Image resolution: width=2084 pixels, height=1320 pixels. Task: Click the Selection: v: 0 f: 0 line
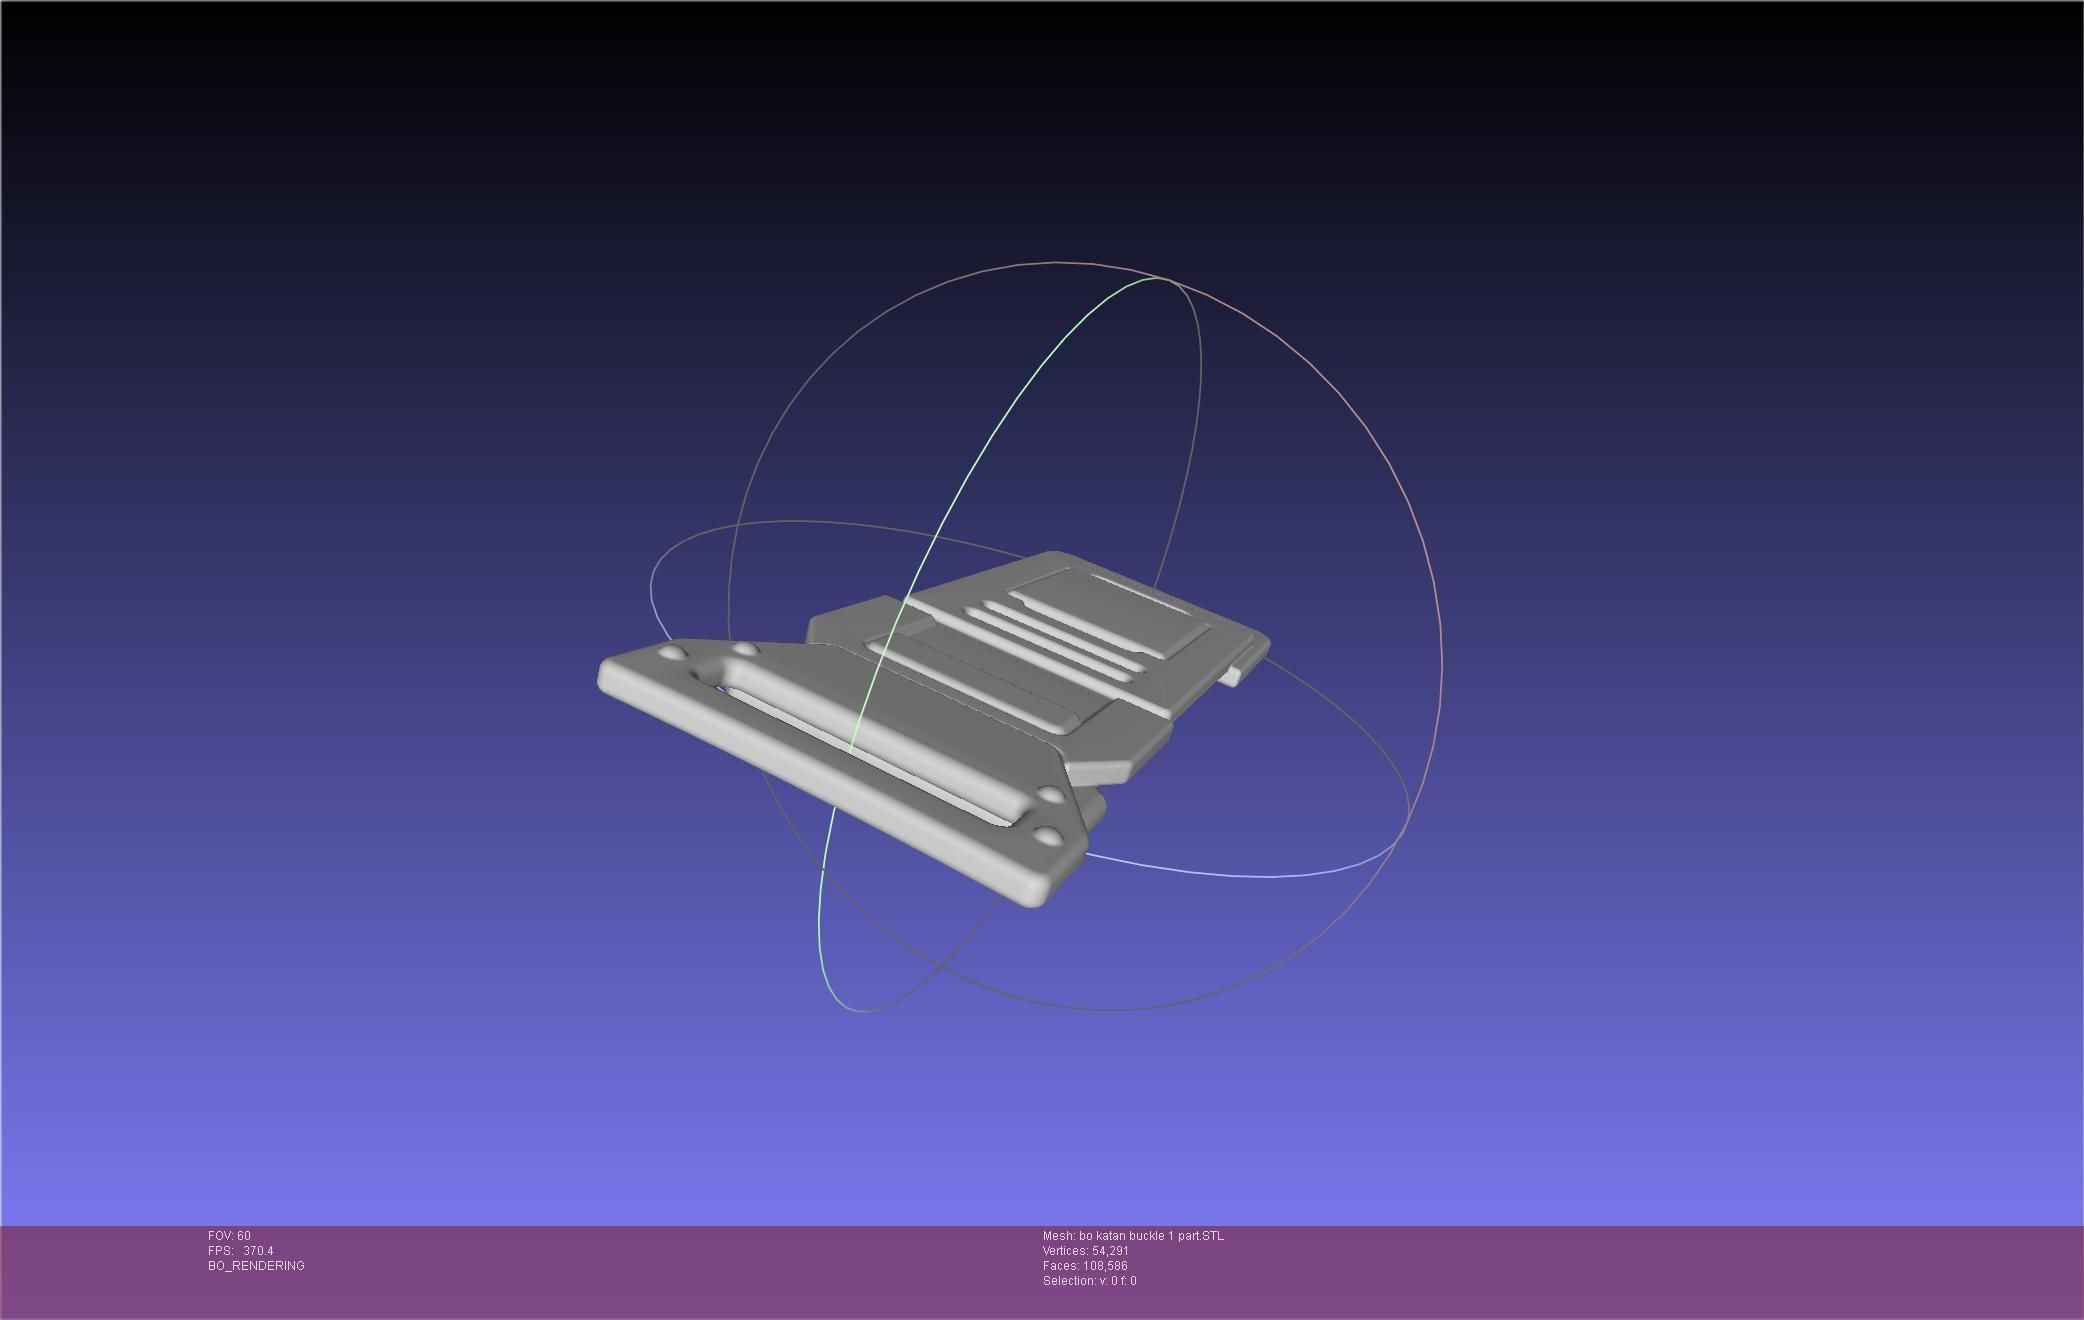1089,1281
